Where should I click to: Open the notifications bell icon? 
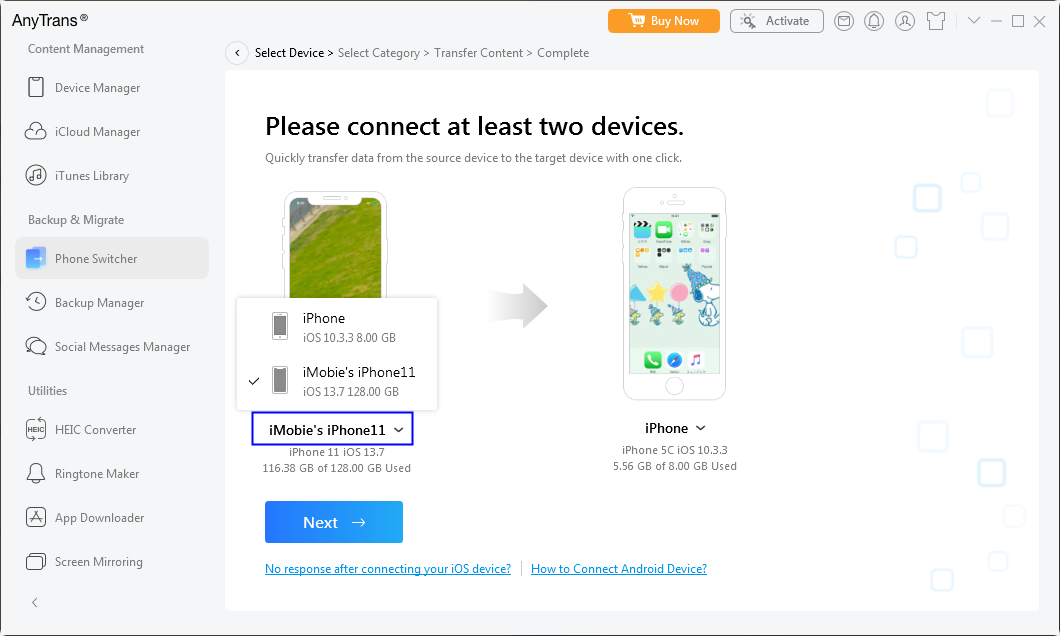874,21
